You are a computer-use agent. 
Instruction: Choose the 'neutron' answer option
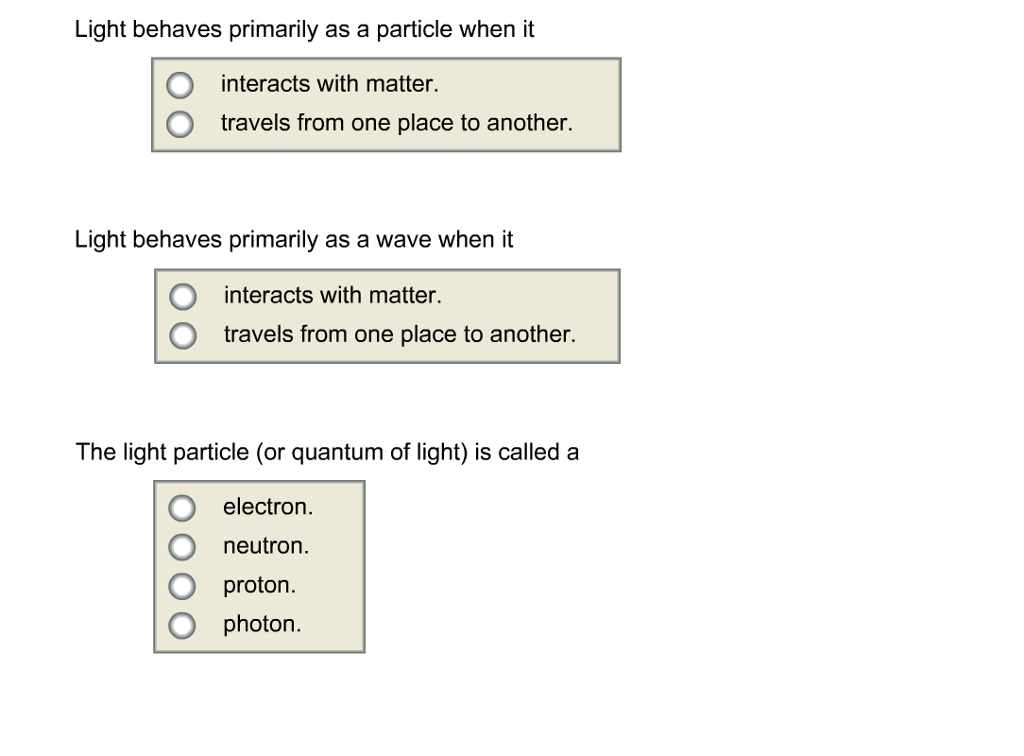tap(181, 547)
